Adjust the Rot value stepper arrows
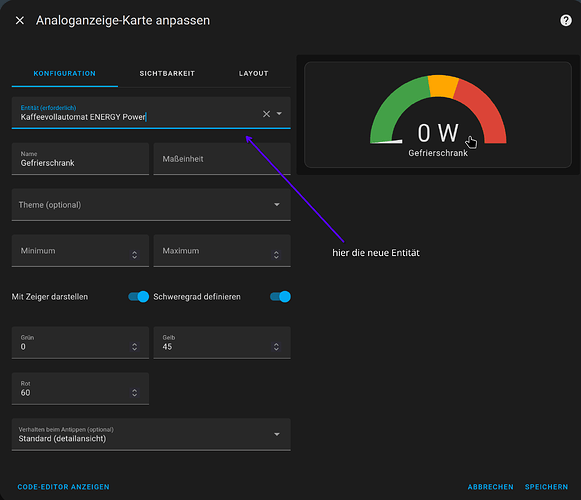Screen dimensions: 581x500 [135, 393]
